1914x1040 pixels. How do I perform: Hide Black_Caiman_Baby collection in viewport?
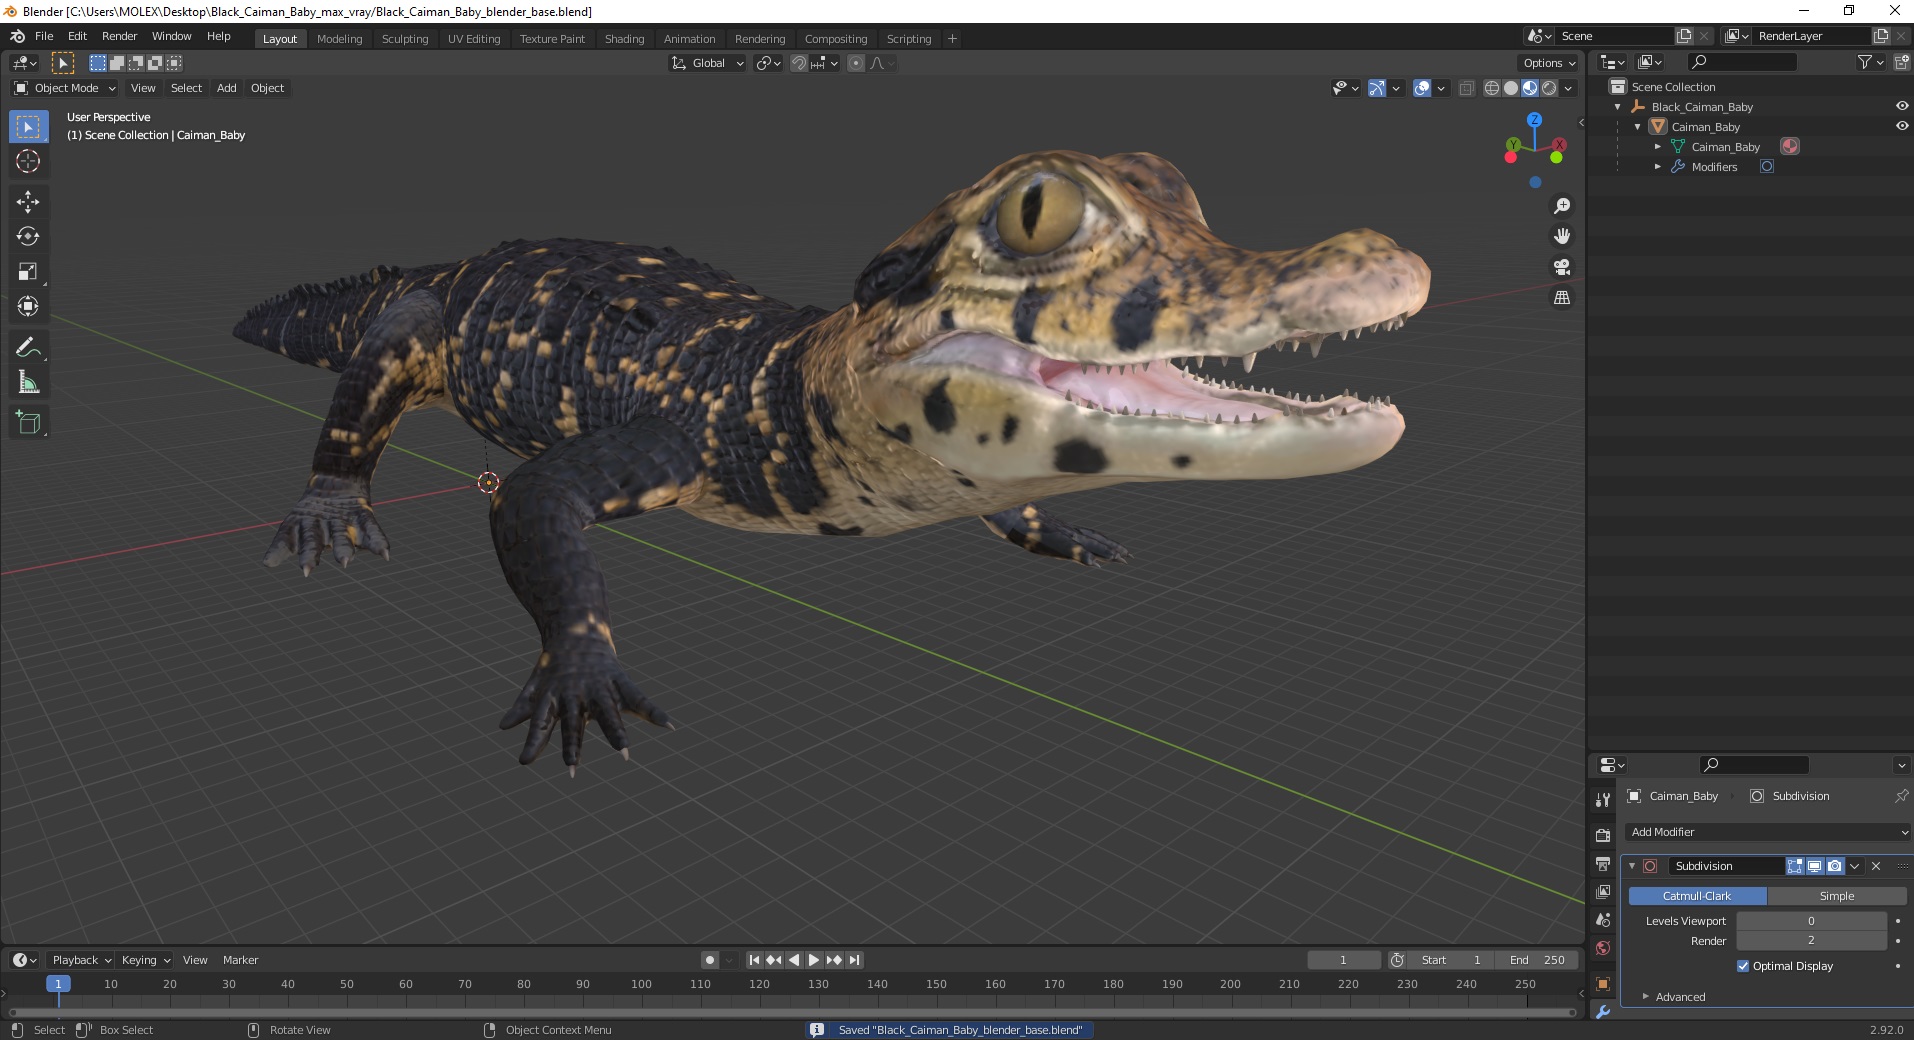1901,106
